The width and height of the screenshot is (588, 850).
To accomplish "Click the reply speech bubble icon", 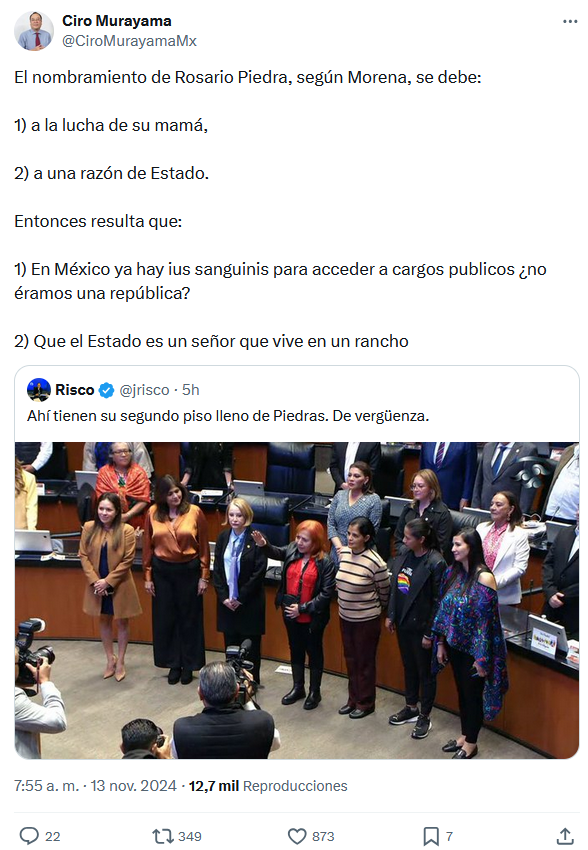I will coord(29,835).
